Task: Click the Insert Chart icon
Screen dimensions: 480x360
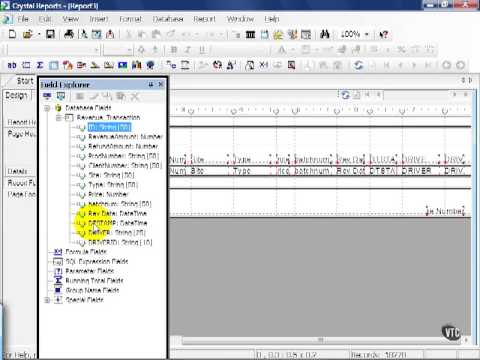Action: point(136,65)
